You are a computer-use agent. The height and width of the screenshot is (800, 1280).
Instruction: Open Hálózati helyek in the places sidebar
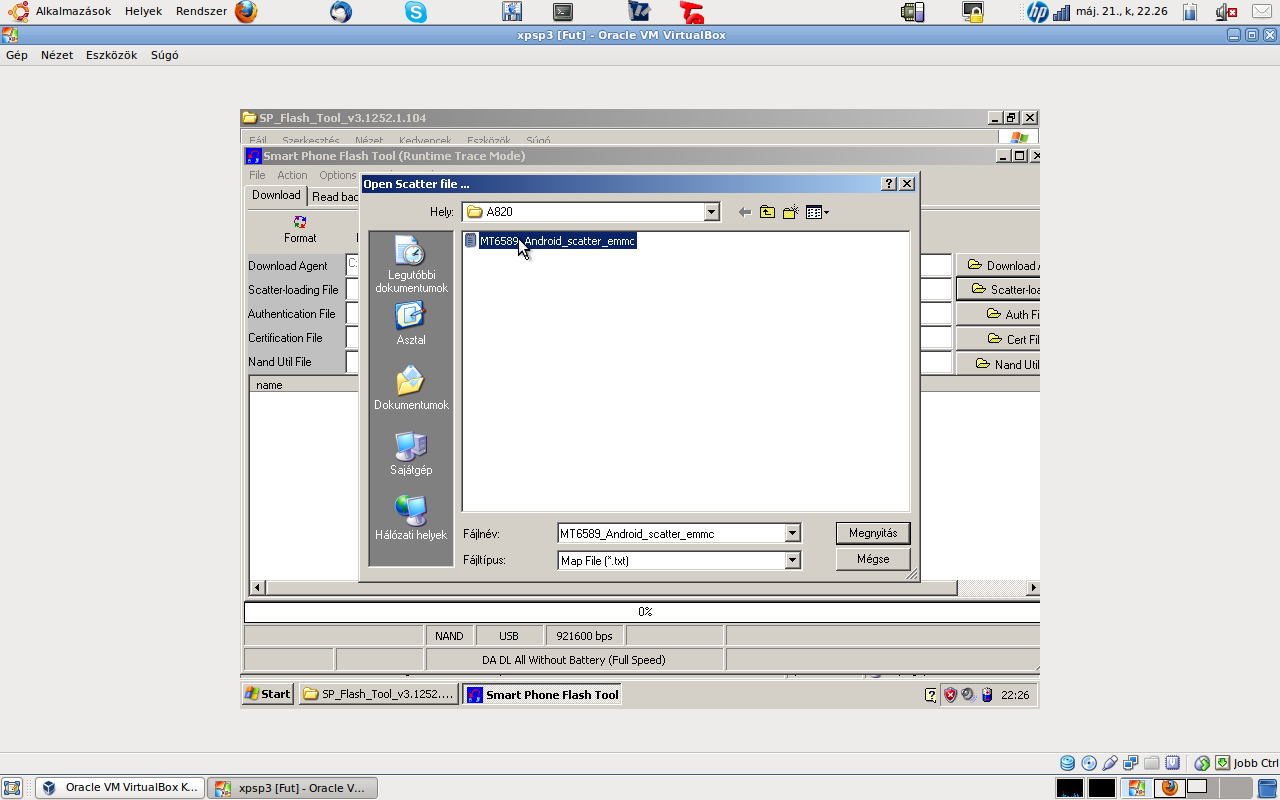[x=410, y=518]
